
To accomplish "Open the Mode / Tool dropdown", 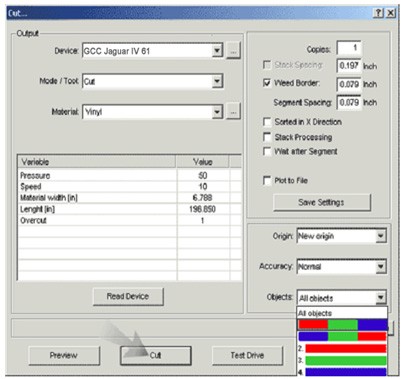I will point(217,81).
